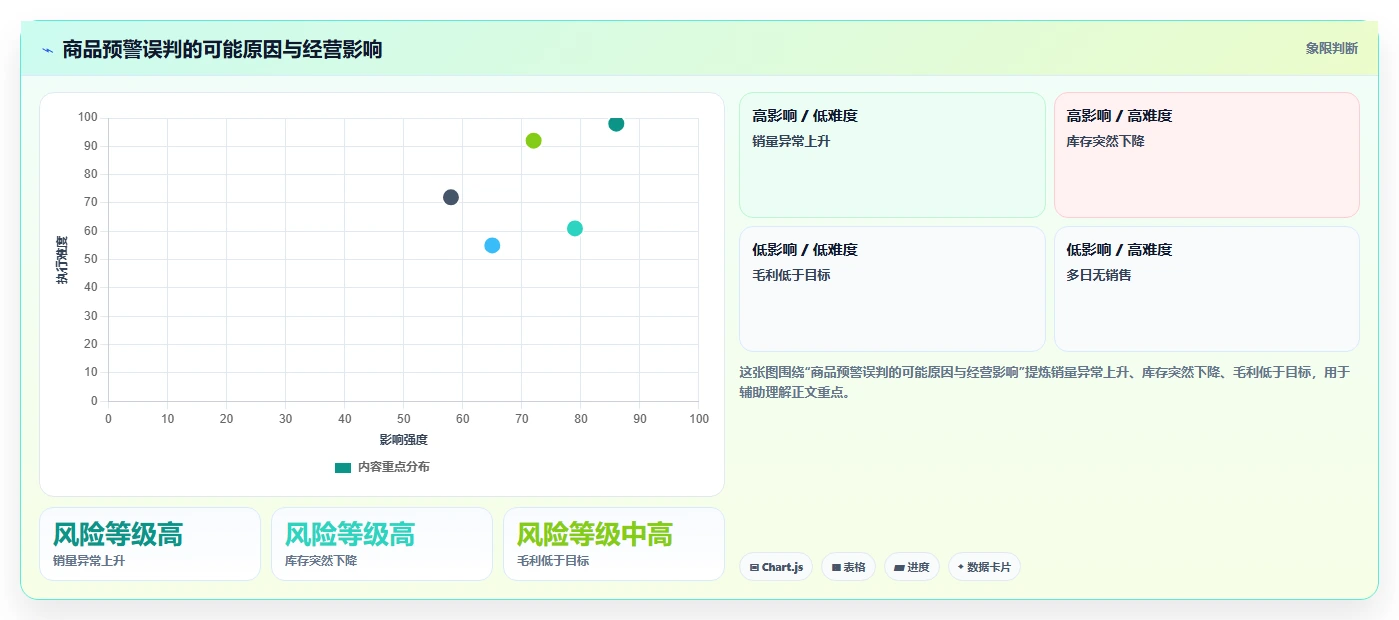This screenshot has width=1399, height=620.
Task: Click 库存突然下降 in the pink quadrant card
Action: tap(1105, 141)
